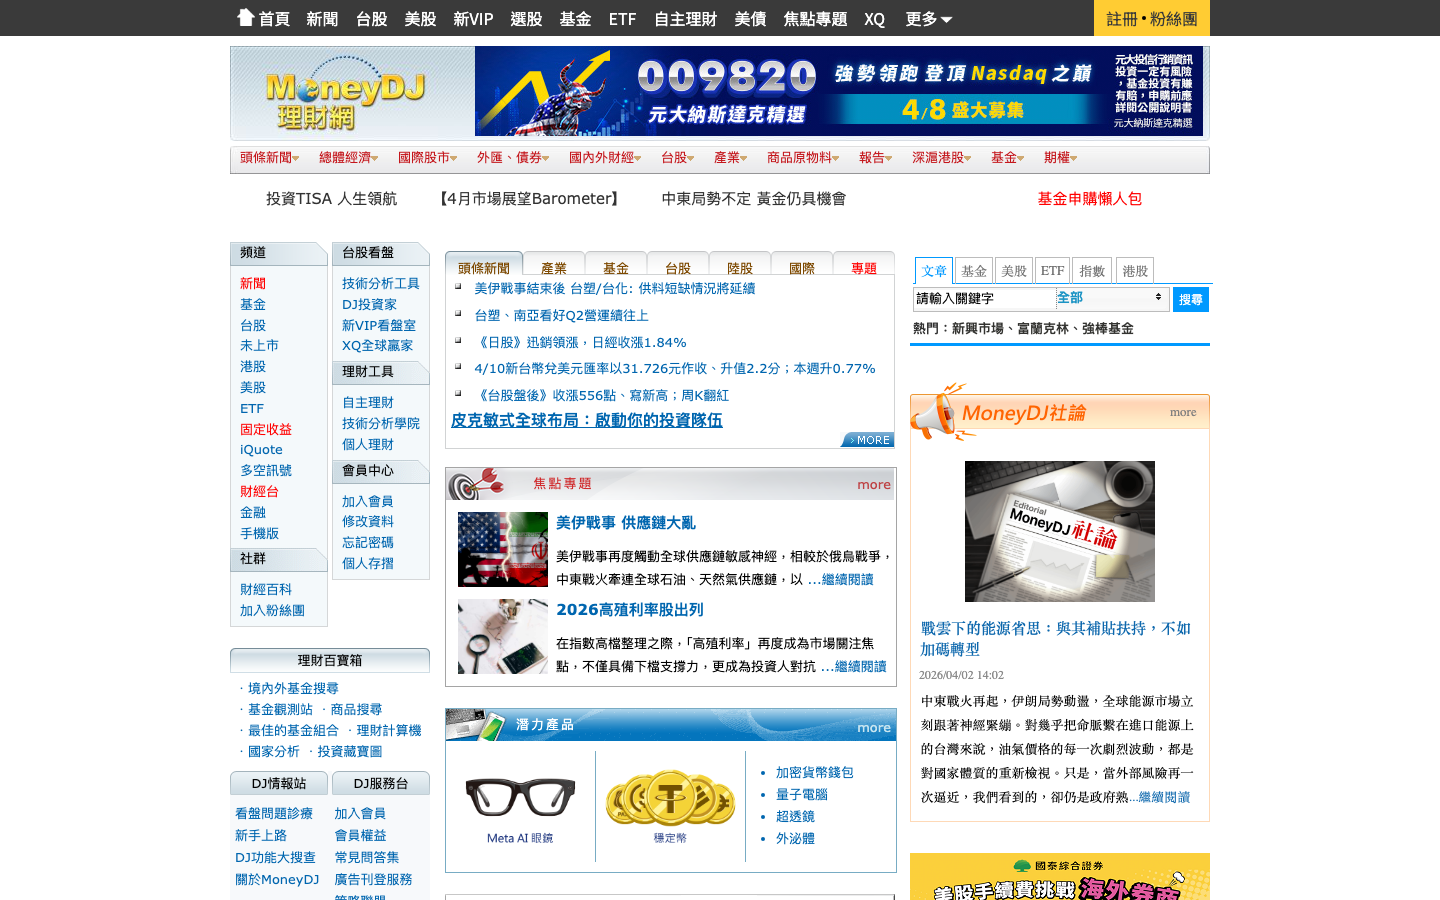
Task: Click more in MoneyDJ社論 header
Action: [x=1183, y=412]
